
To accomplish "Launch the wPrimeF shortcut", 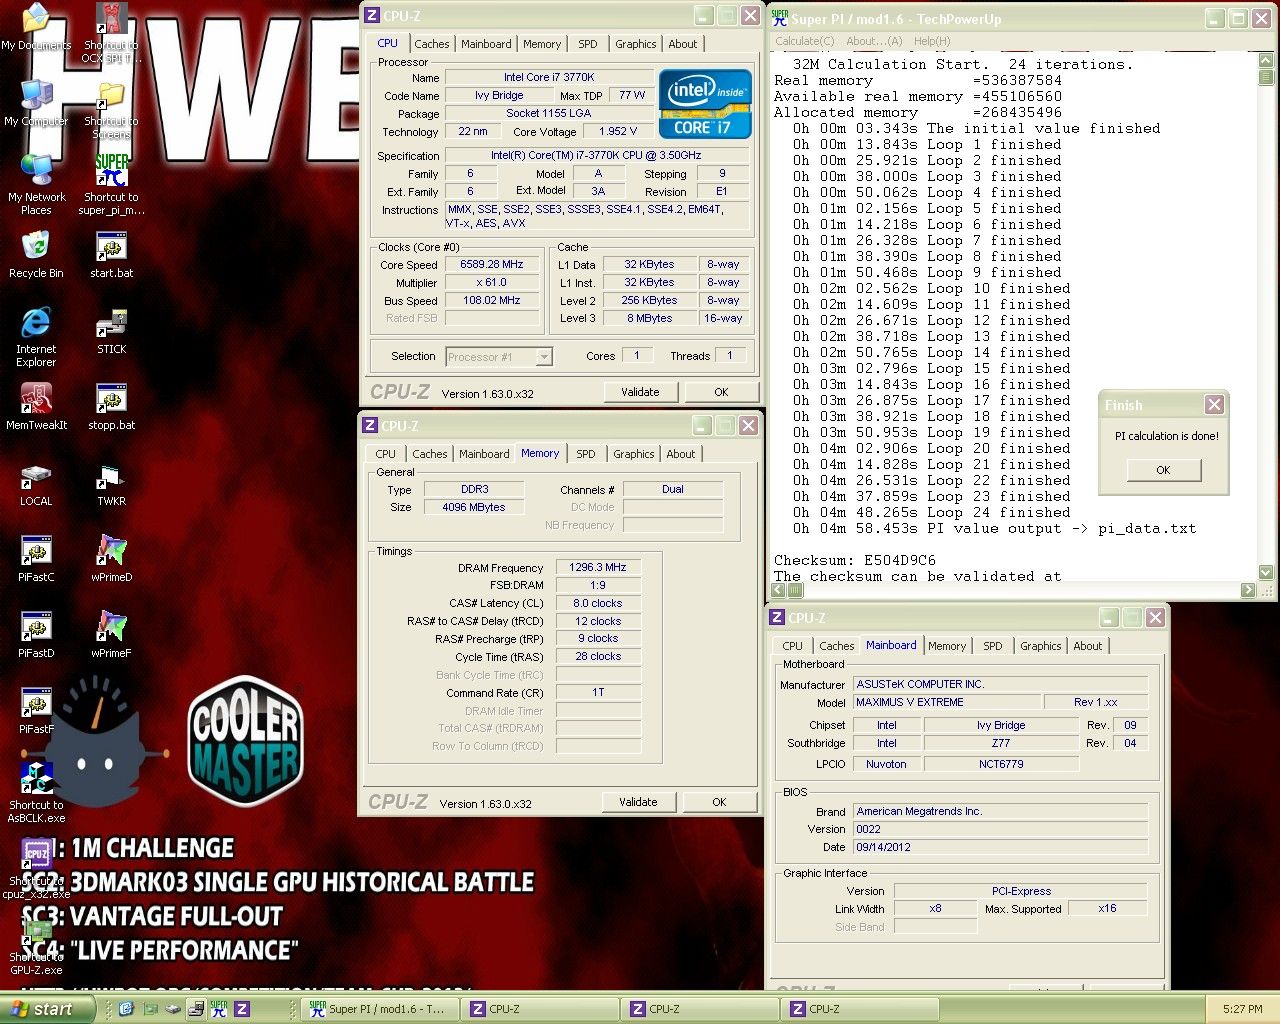I will click(x=111, y=635).
